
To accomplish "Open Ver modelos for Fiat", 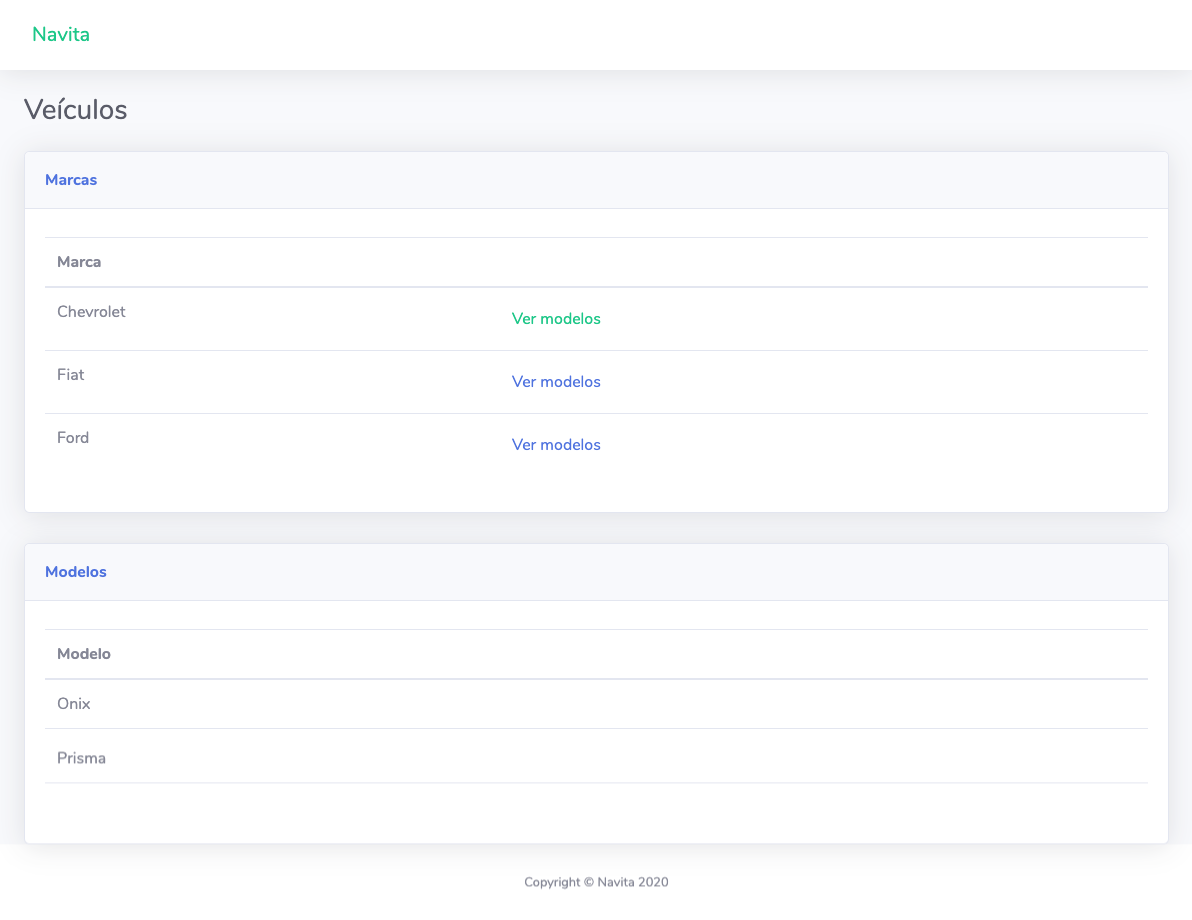I will [556, 381].
